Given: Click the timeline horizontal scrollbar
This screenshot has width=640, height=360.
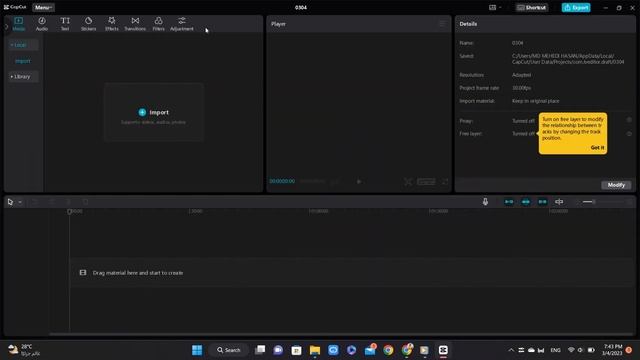Looking at the screenshot, I should [x=342, y=334].
